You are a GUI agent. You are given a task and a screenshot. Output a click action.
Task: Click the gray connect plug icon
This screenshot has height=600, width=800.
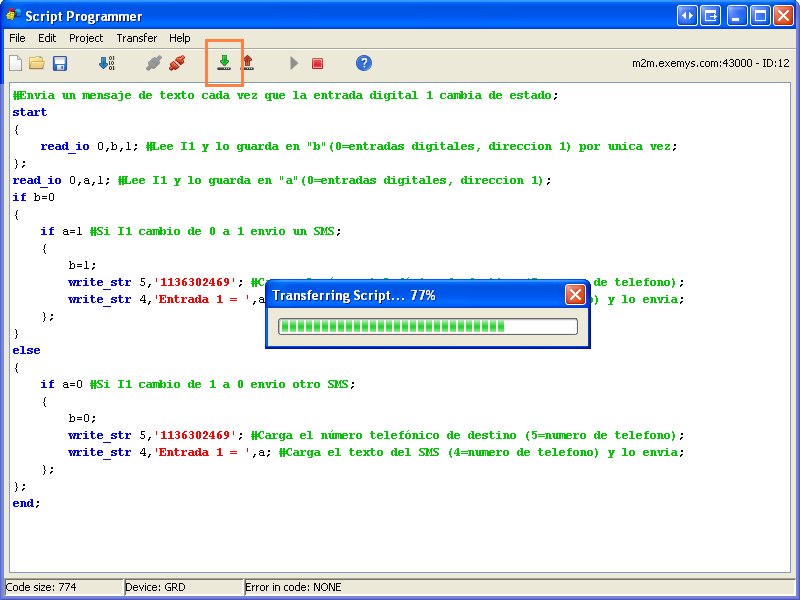(x=153, y=63)
